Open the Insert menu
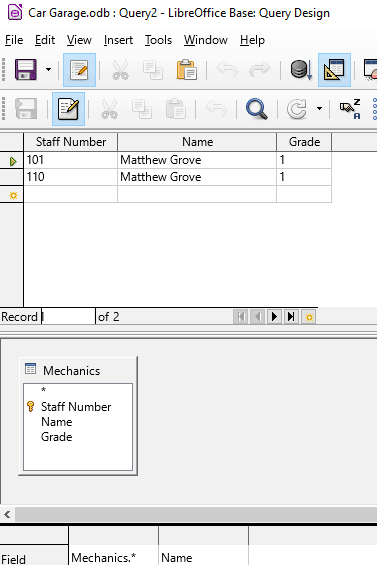This screenshot has width=377, height=565. coord(118,40)
